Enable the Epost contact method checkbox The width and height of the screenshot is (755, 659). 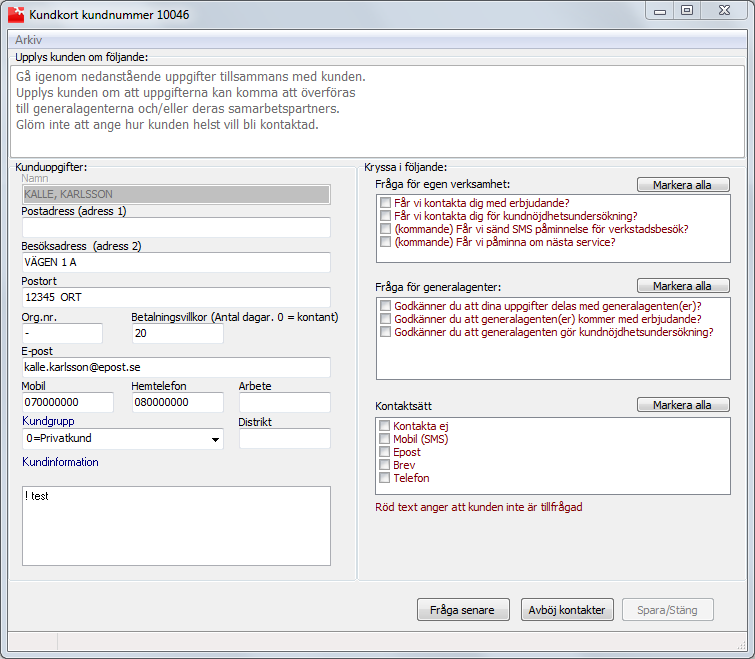tap(384, 452)
